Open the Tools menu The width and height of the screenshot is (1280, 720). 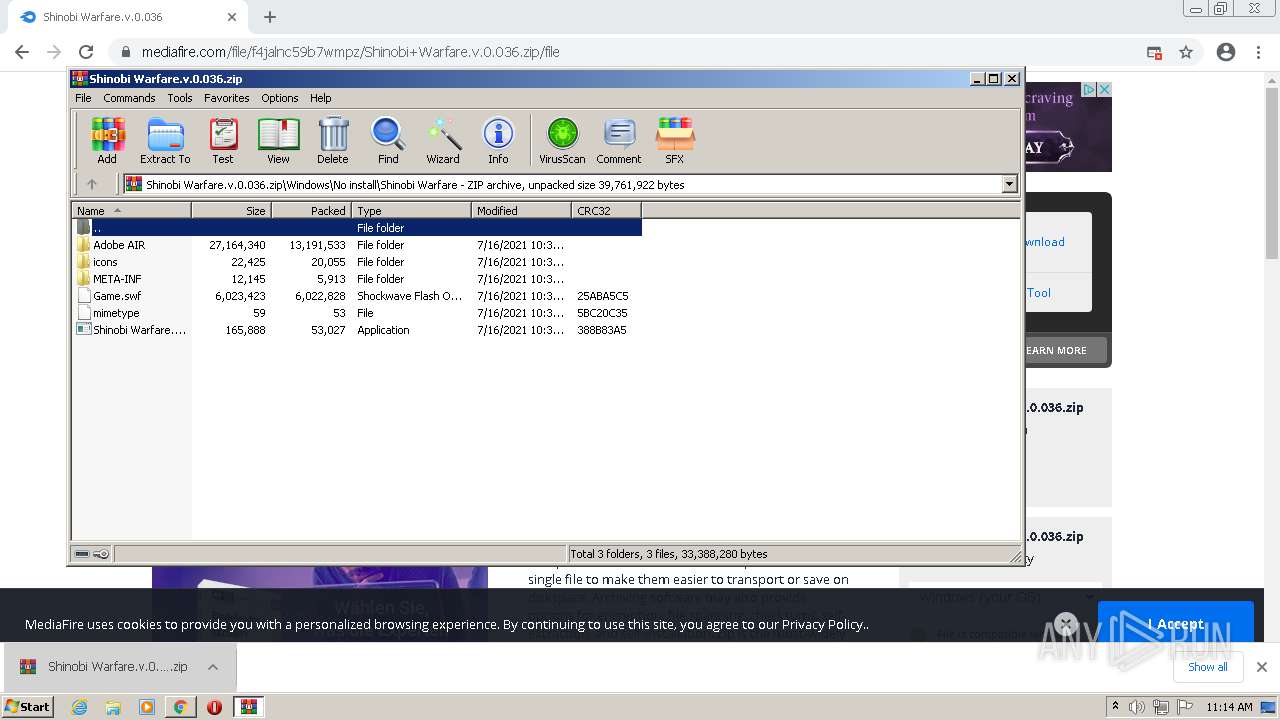180,98
